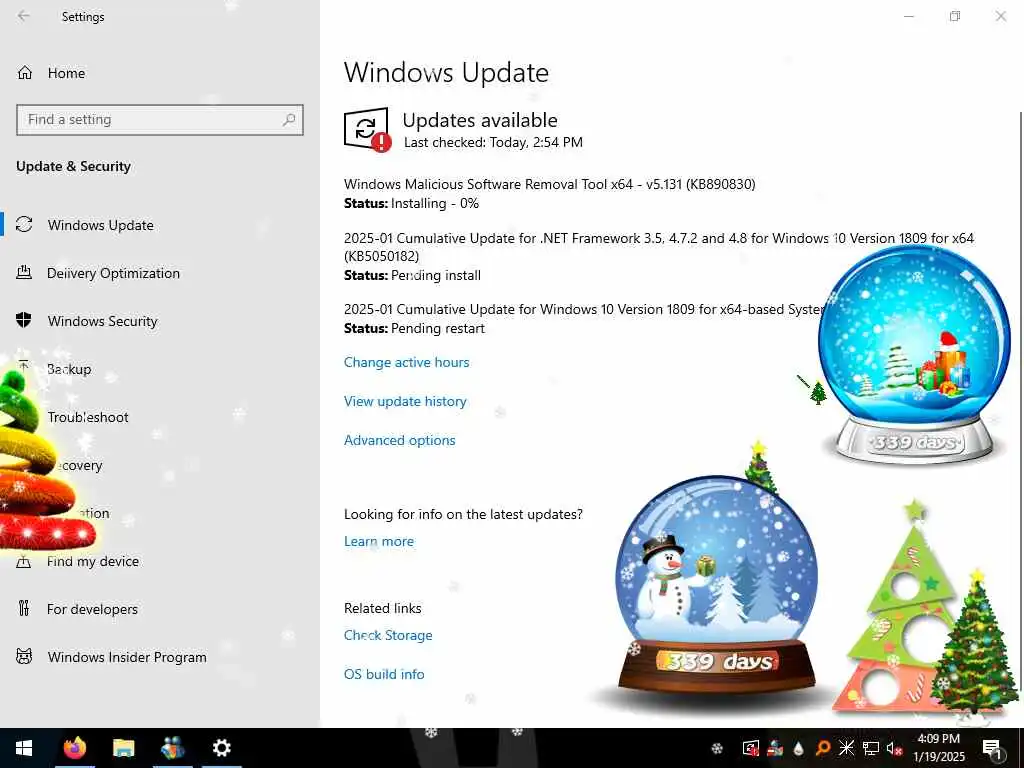Open Advanced options for updates

click(x=399, y=440)
